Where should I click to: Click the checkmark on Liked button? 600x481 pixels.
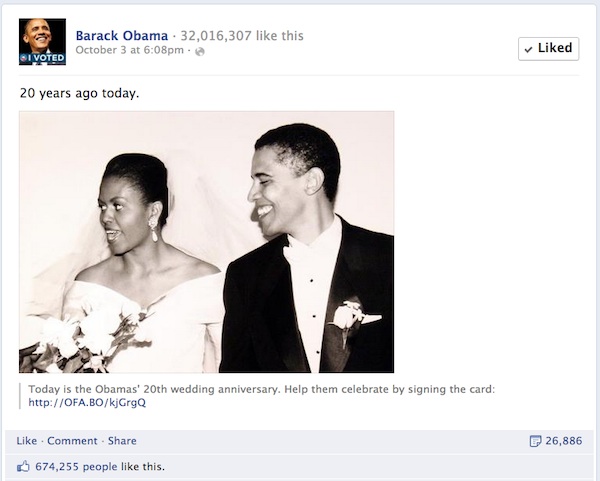click(x=528, y=49)
